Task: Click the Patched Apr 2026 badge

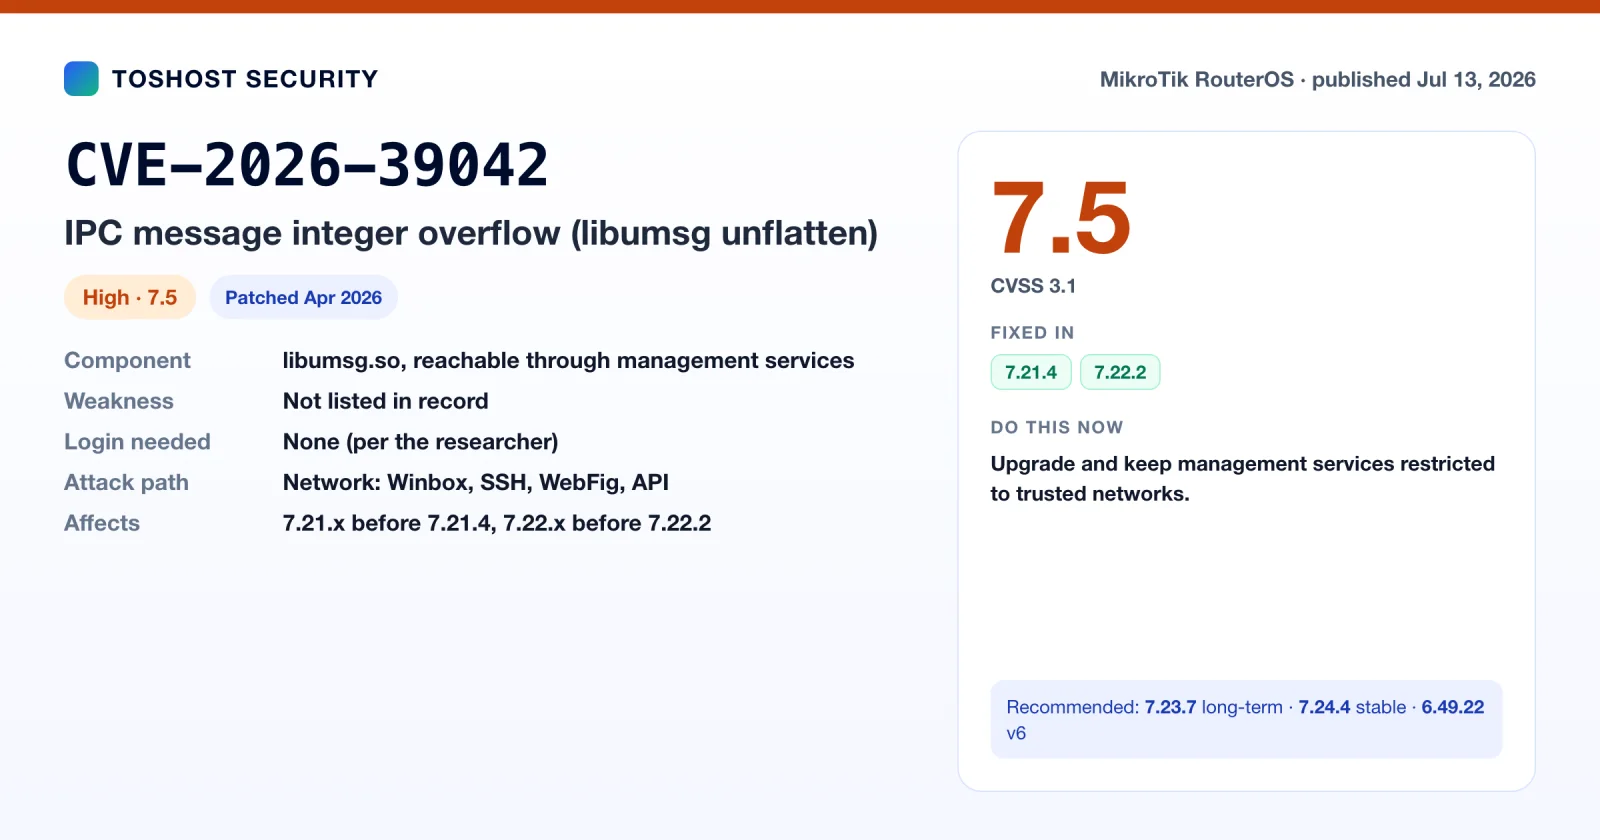Action: point(303,297)
